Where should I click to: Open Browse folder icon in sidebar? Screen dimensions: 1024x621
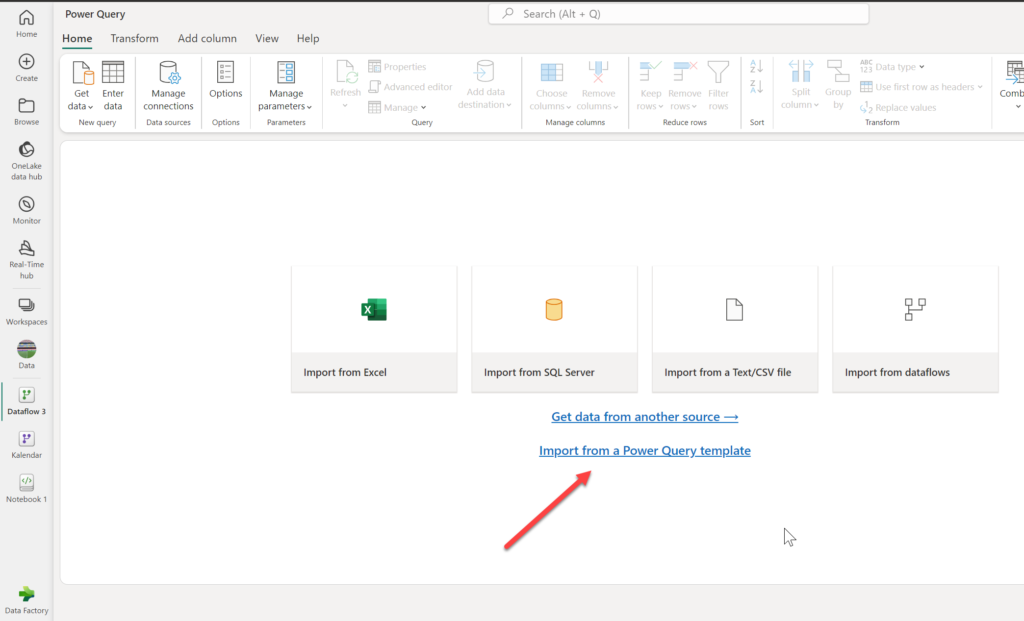tap(26, 105)
